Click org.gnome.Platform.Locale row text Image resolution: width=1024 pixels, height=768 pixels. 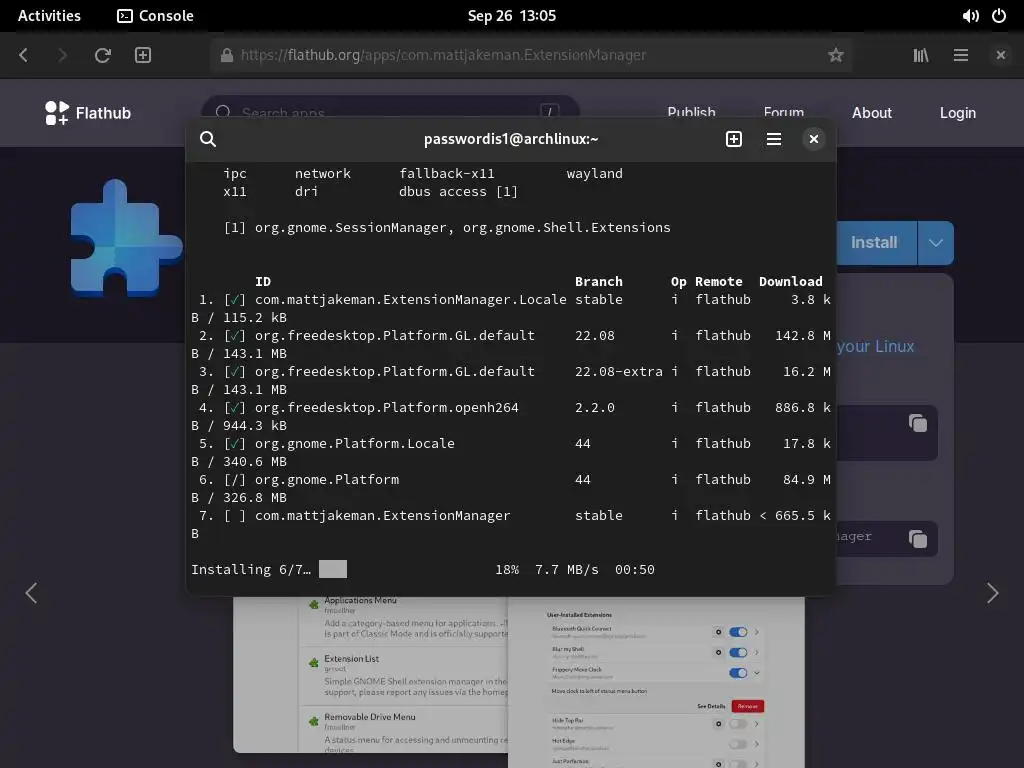pos(355,443)
